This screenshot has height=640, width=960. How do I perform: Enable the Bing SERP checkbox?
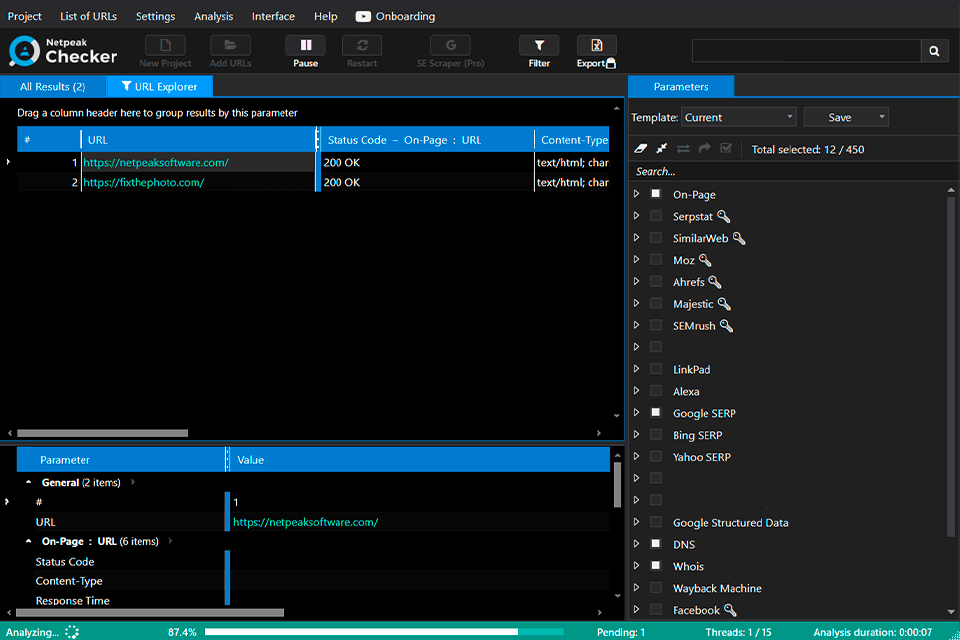click(x=656, y=435)
